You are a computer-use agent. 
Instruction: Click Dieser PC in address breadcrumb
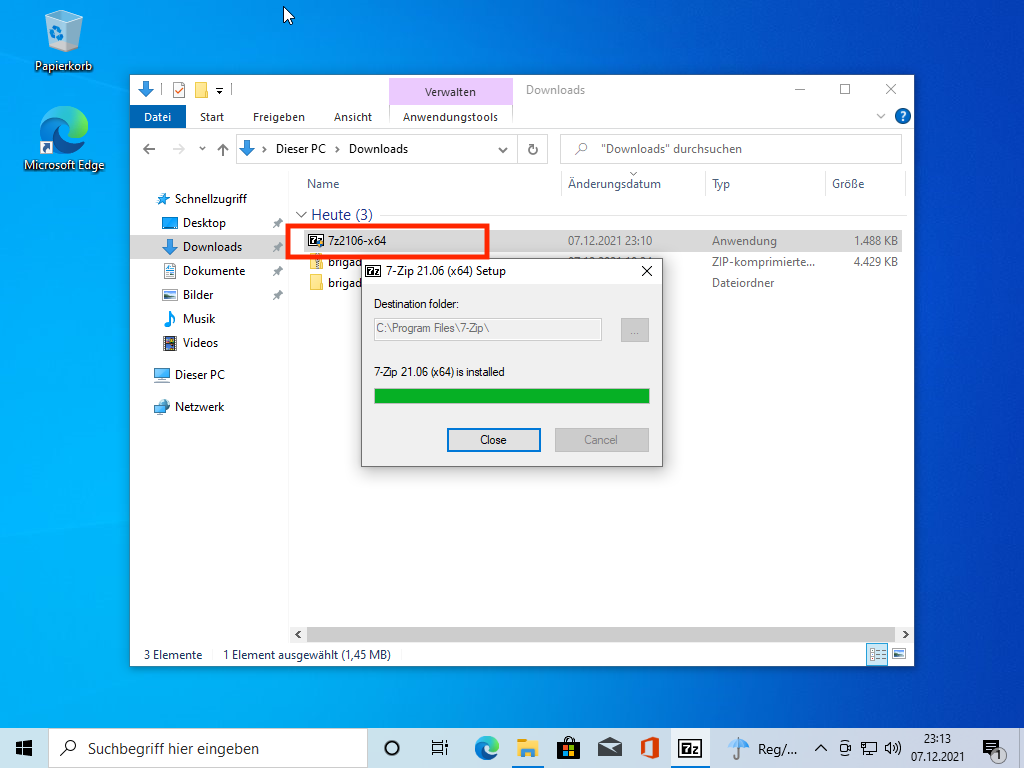click(x=300, y=149)
